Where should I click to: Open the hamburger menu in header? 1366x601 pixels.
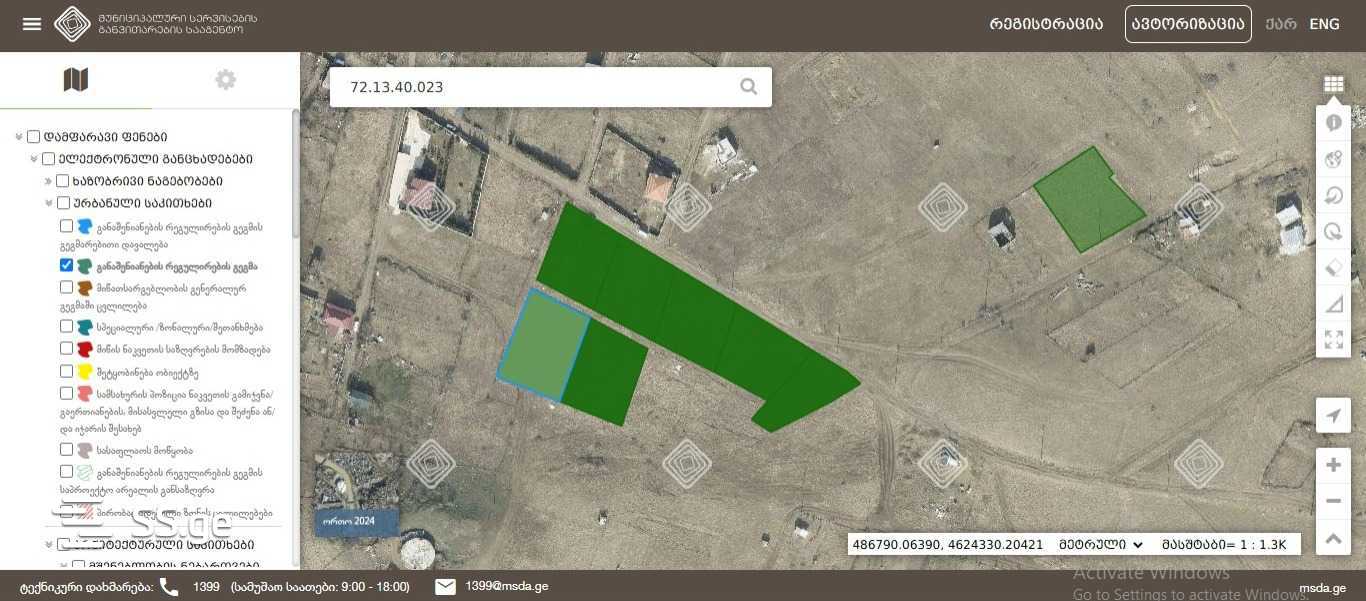[x=32, y=24]
